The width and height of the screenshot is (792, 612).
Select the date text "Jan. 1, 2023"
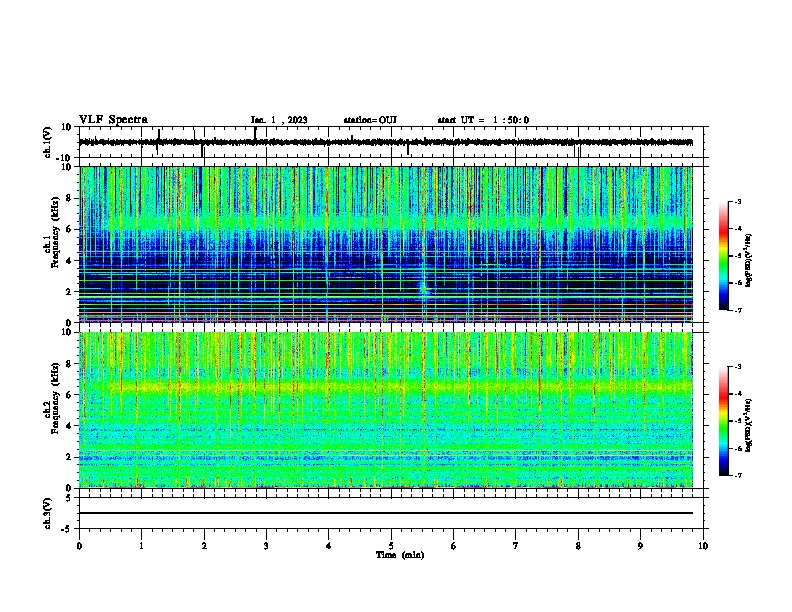point(279,120)
